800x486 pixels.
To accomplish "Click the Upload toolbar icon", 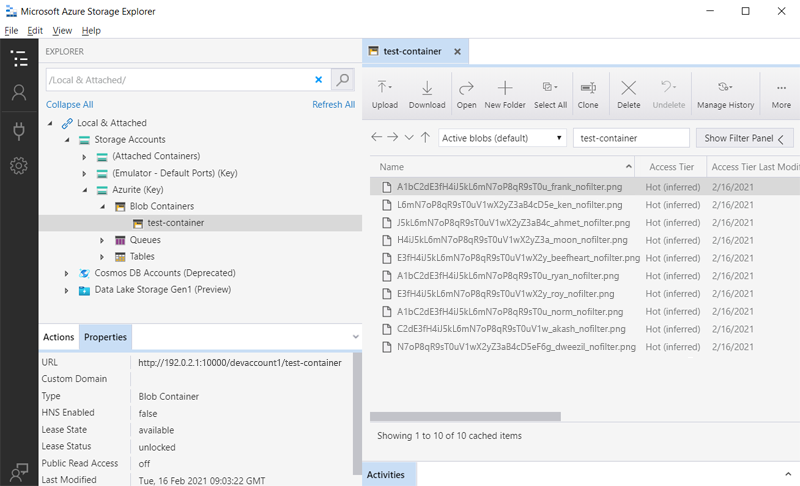I will pos(384,94).
